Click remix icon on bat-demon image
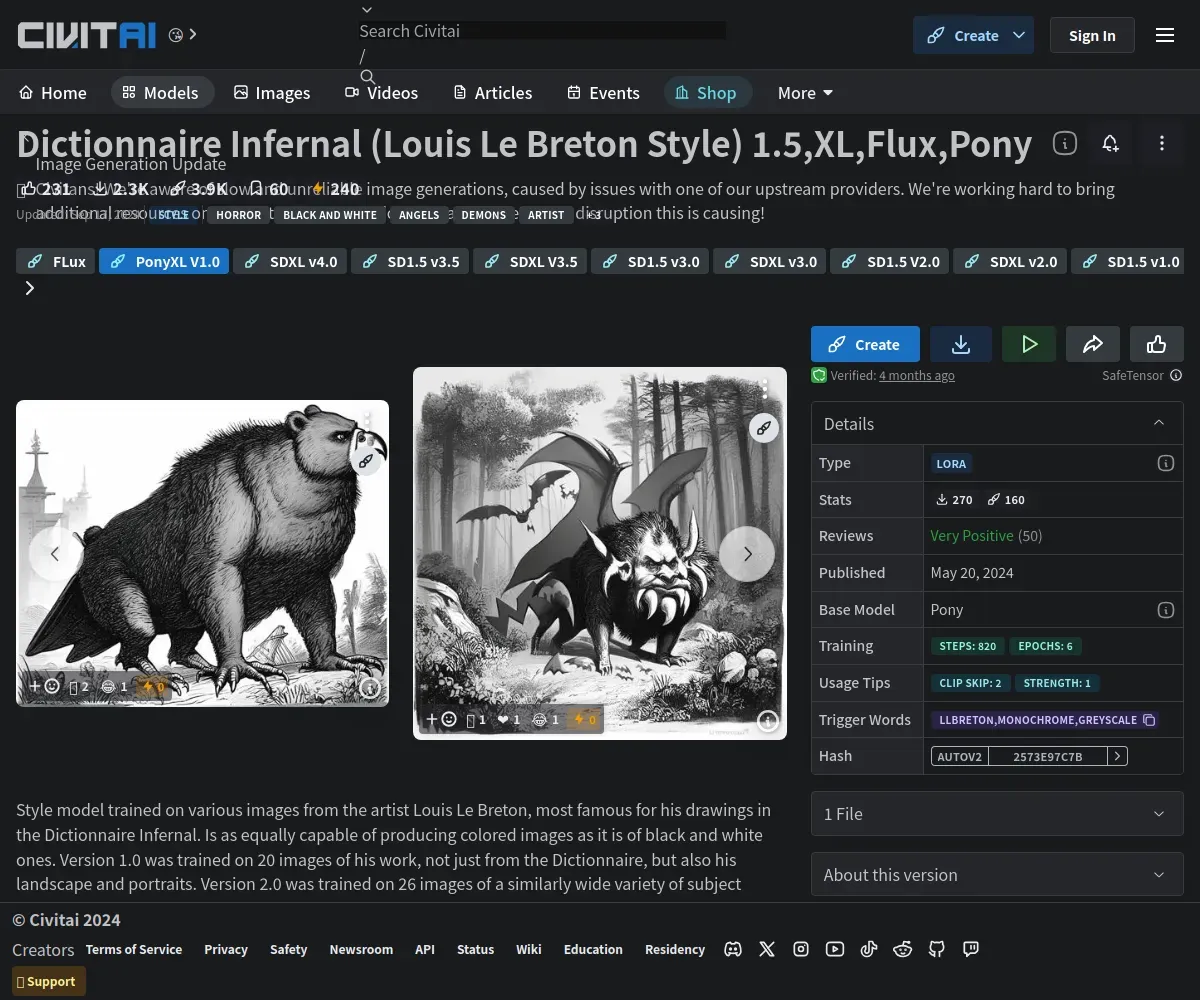The width and height of the screenshot is (1200, 1000). pyautogui.click(x=764, y=427)
